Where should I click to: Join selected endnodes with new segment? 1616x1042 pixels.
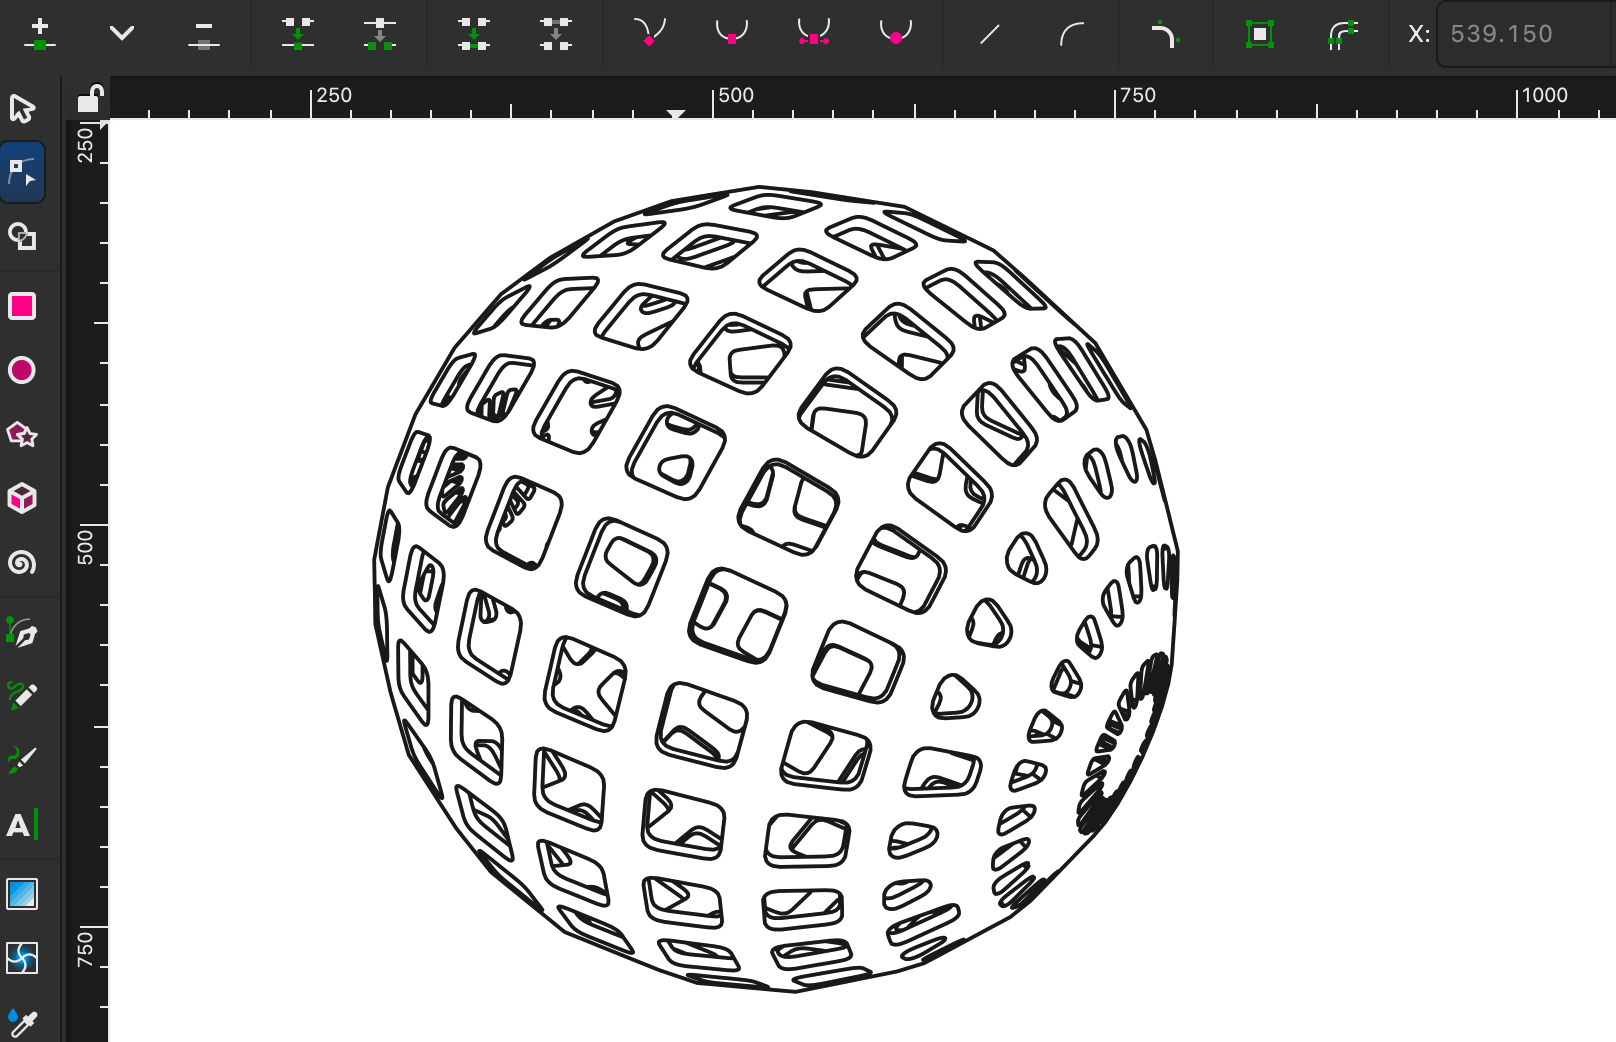(x=474, y=34)
